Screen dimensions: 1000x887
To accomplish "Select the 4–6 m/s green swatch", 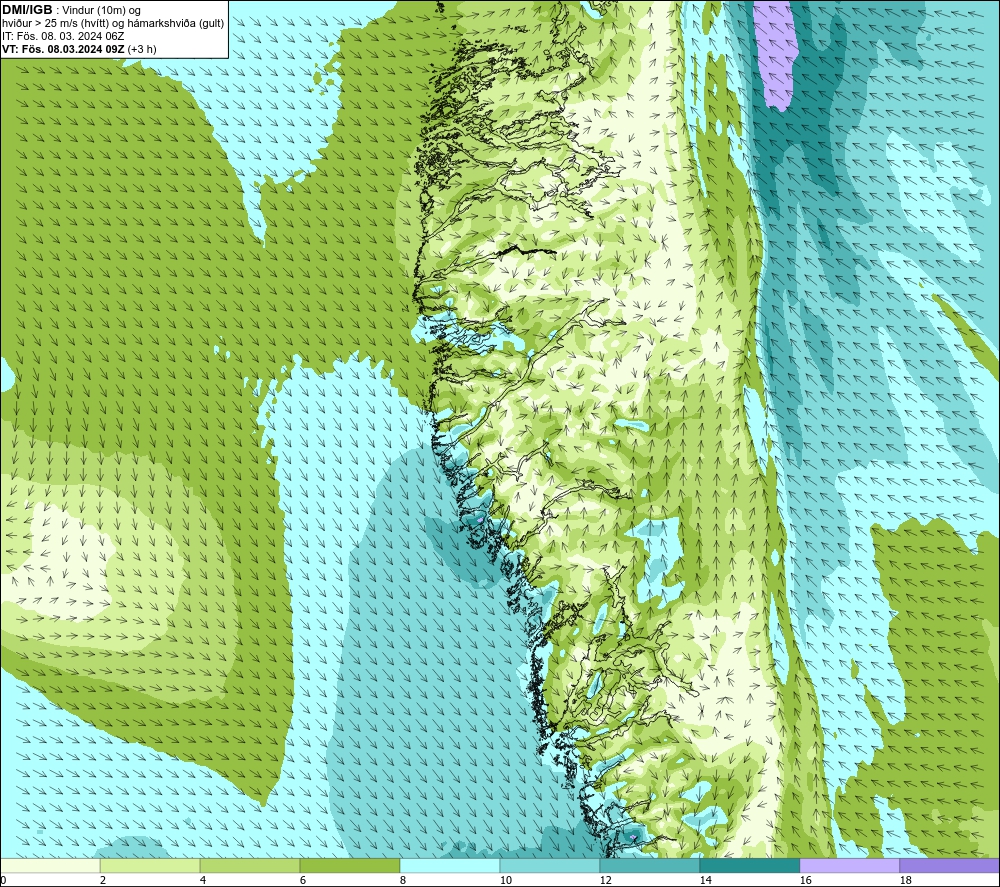I will 250,865.
